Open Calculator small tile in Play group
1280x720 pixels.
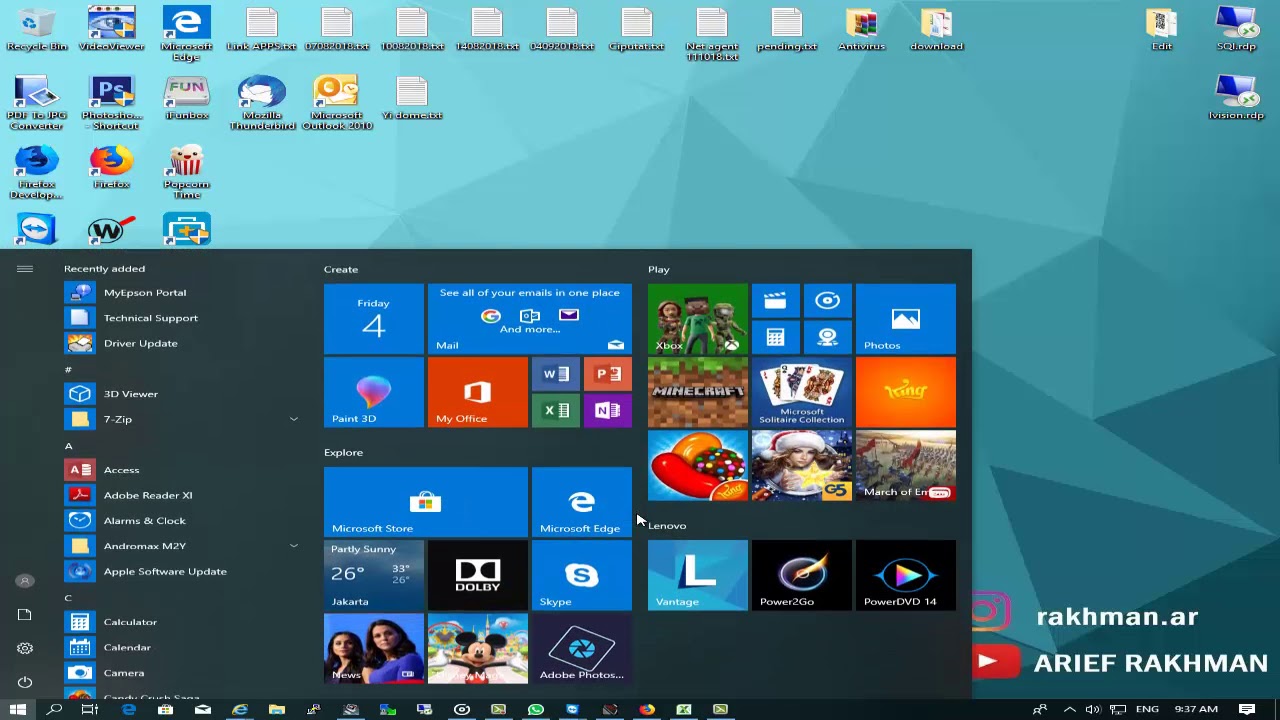[x=775, y=337]
